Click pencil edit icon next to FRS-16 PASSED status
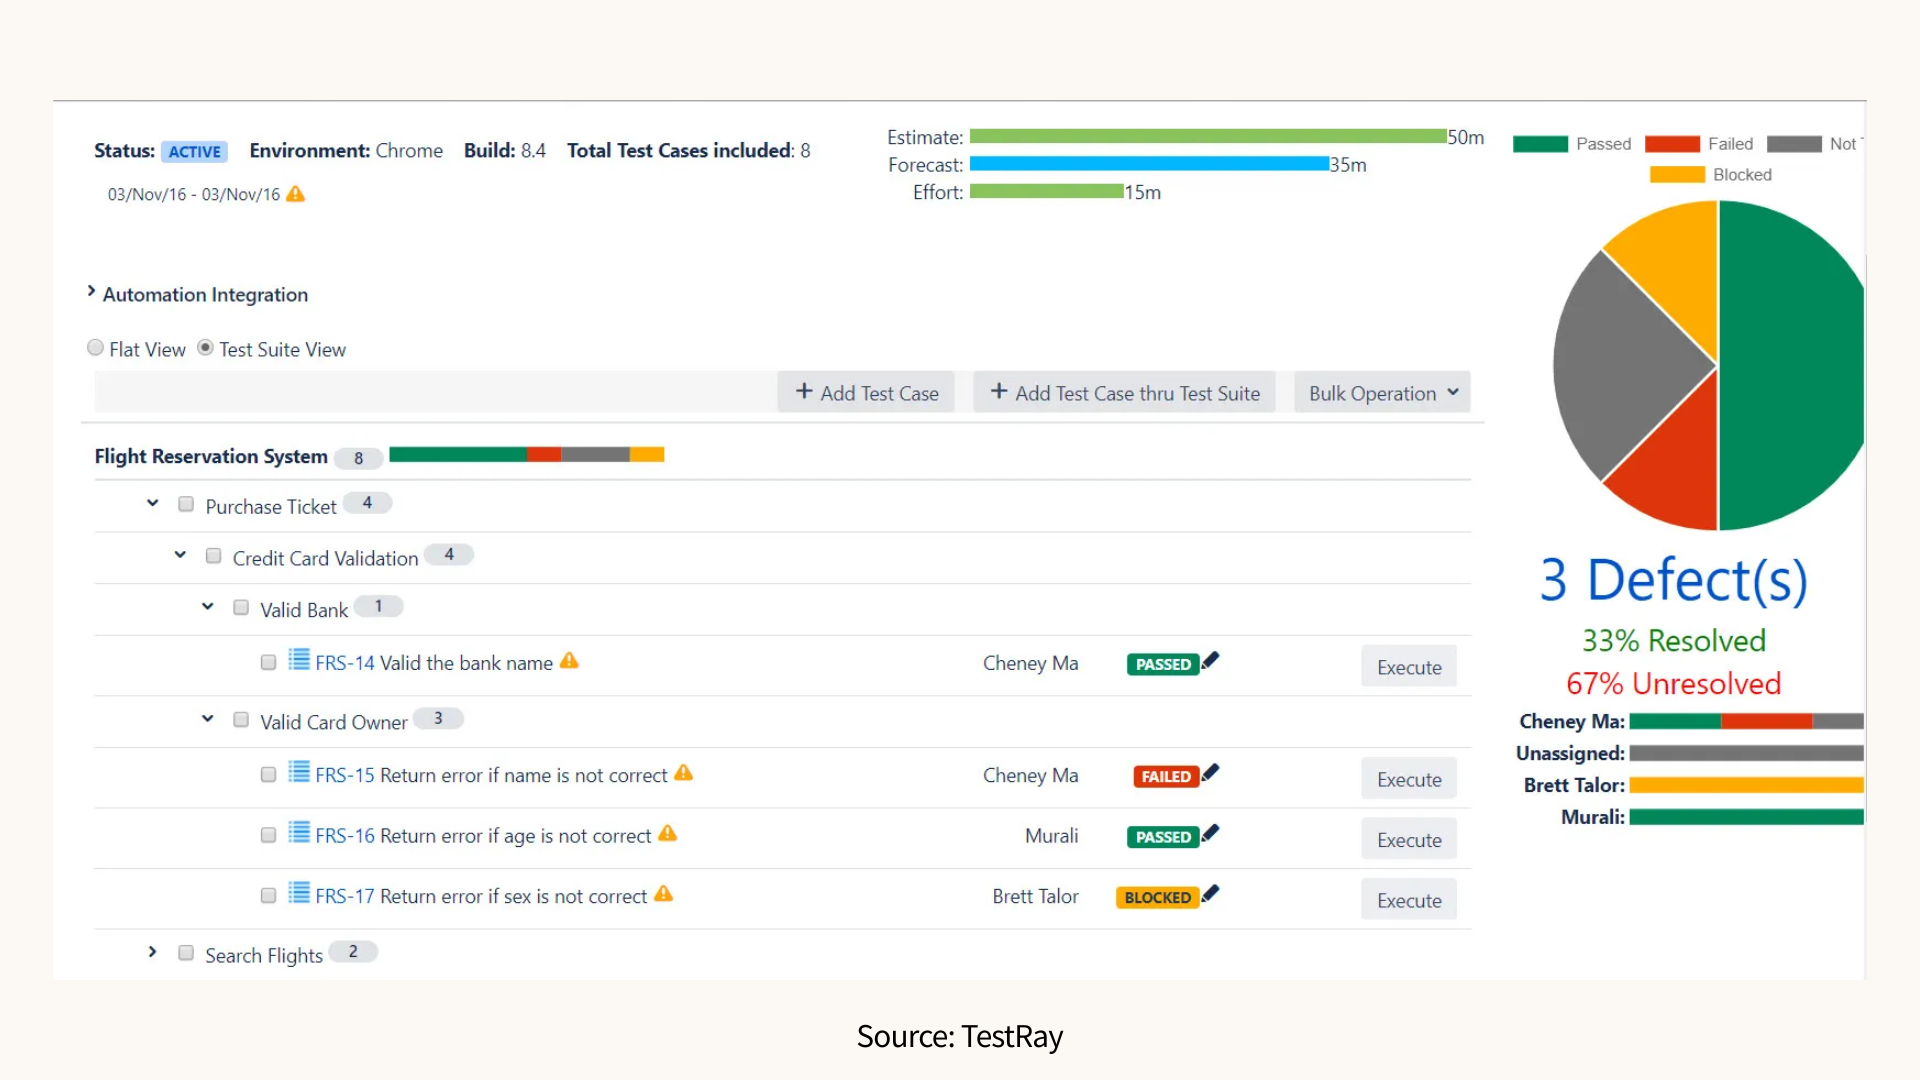 [1211, 833]
